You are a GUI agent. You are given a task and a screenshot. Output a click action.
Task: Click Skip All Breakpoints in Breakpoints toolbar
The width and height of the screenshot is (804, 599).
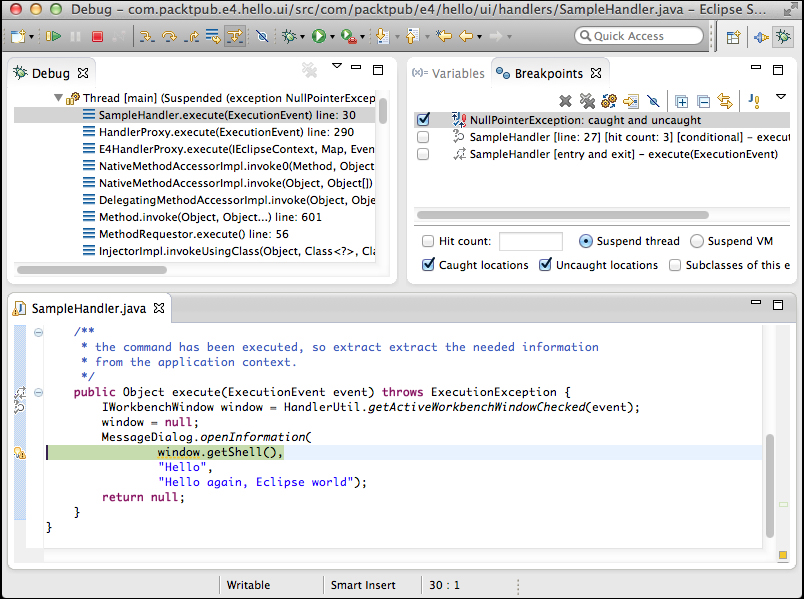pos(653,101)
